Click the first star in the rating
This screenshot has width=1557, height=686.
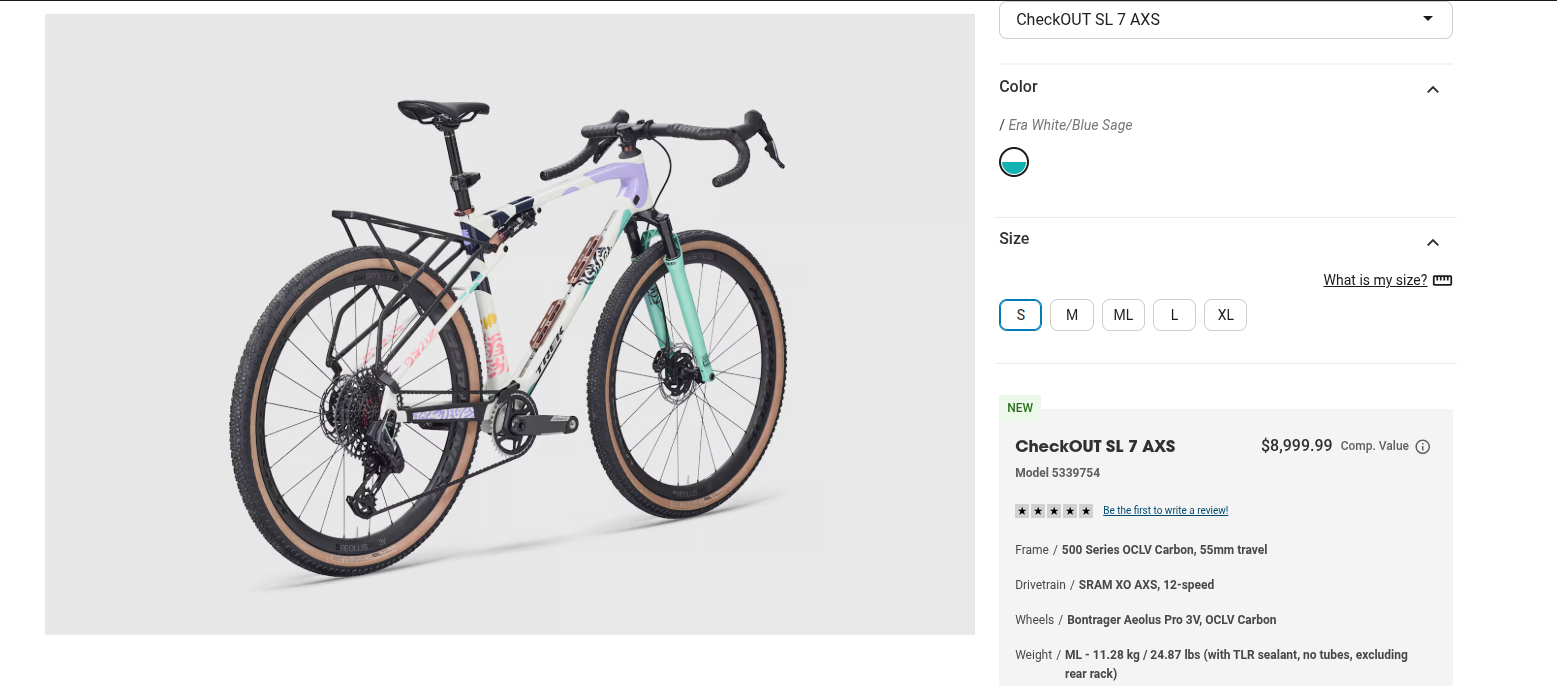click(x=1022, y=511)
